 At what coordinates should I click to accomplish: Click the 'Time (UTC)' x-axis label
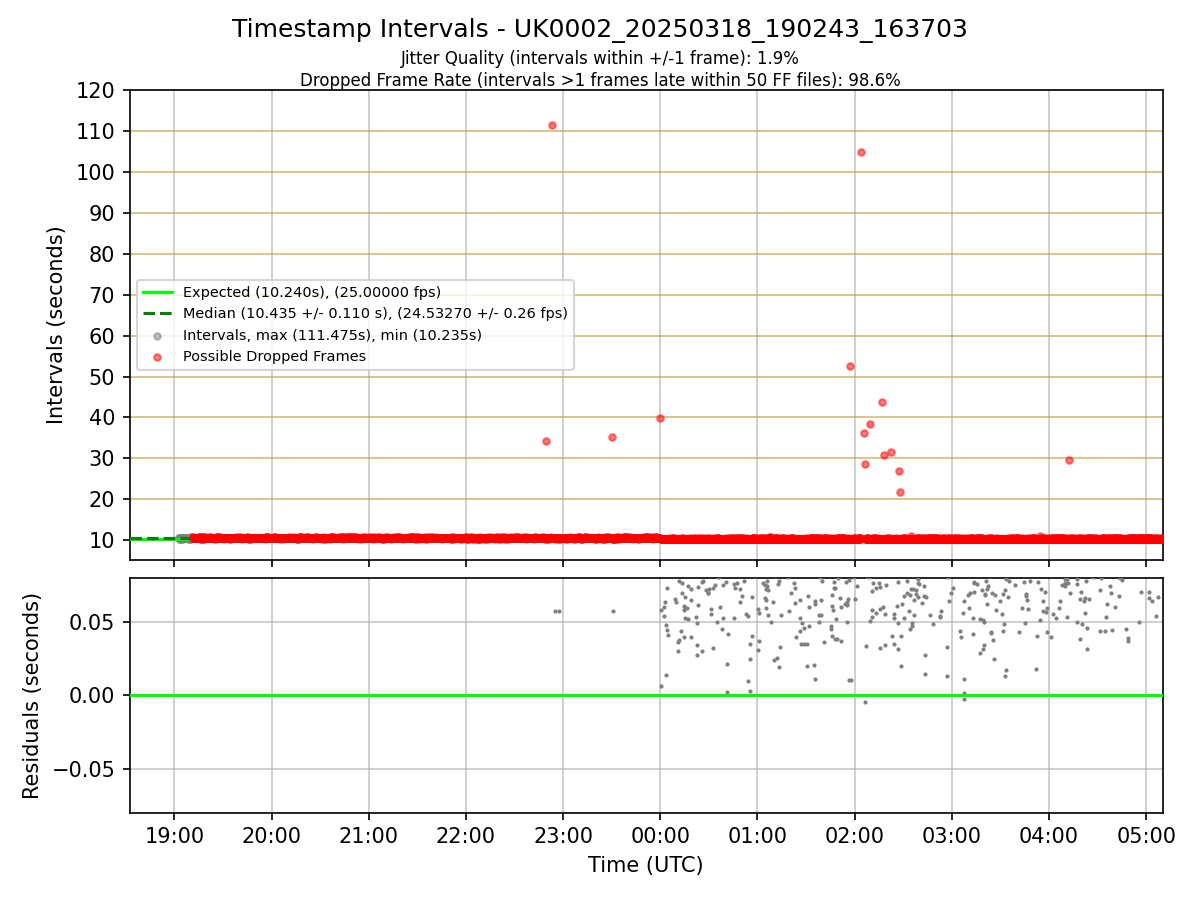coord(645,865)
